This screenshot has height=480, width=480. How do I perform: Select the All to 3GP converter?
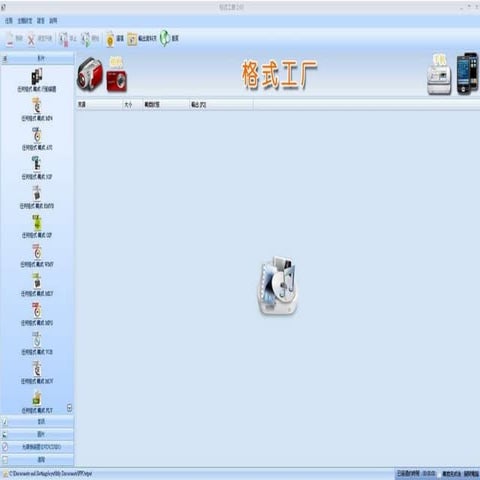37,168
